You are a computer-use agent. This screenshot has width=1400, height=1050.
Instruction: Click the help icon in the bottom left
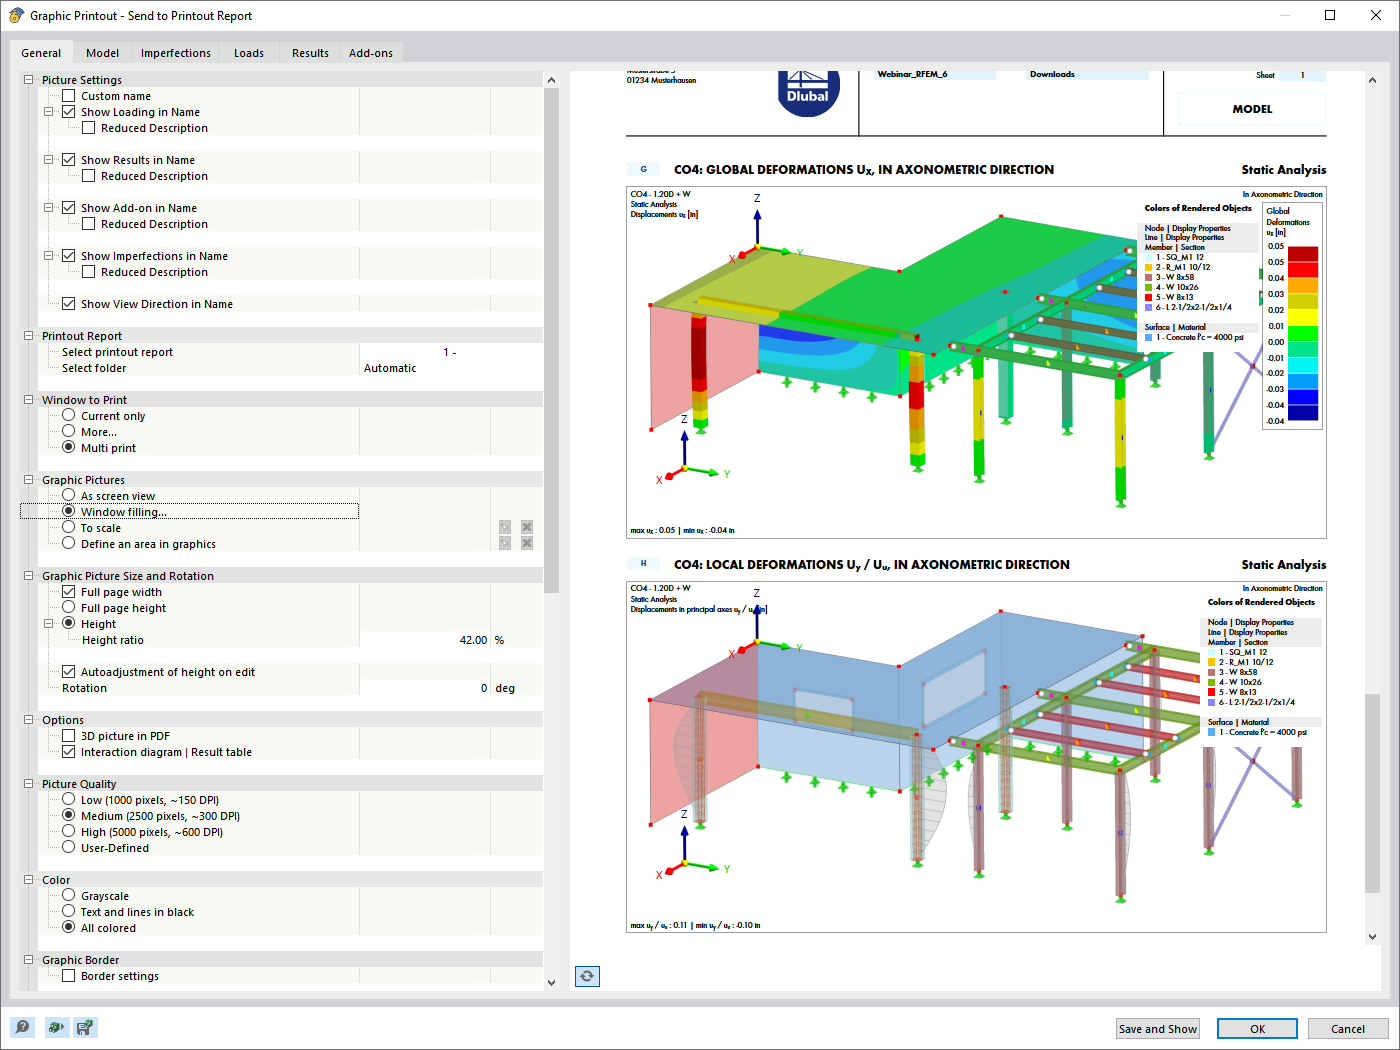[x=22, y=1027]
